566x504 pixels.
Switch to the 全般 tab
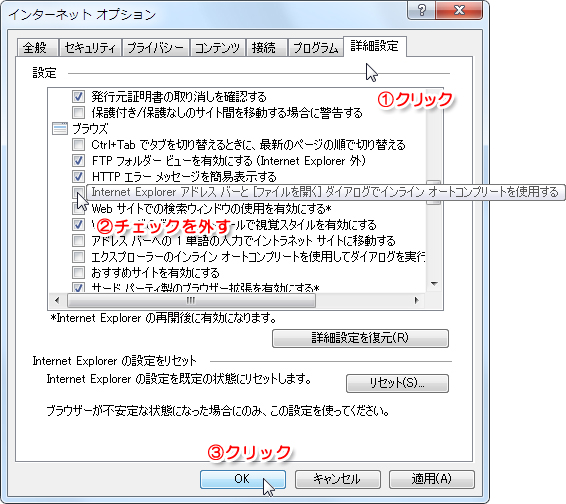(37, 48)
